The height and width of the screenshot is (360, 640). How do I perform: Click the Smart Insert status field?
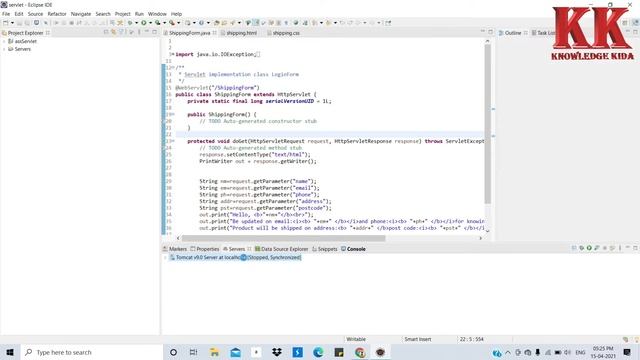418,339
